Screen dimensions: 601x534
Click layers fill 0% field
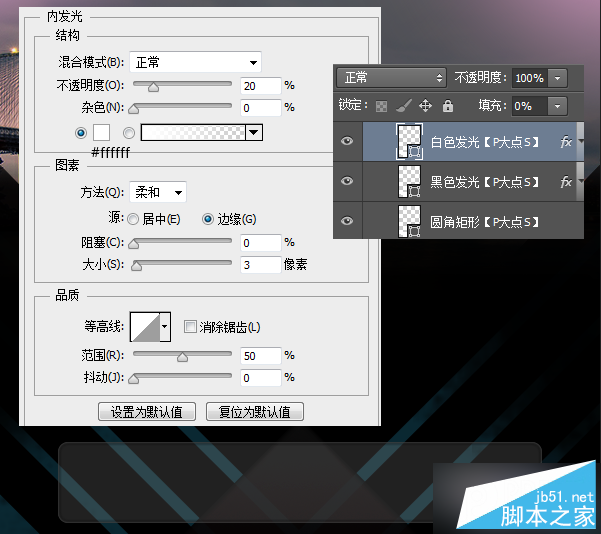pyautogui.click(x=530, y=106)
